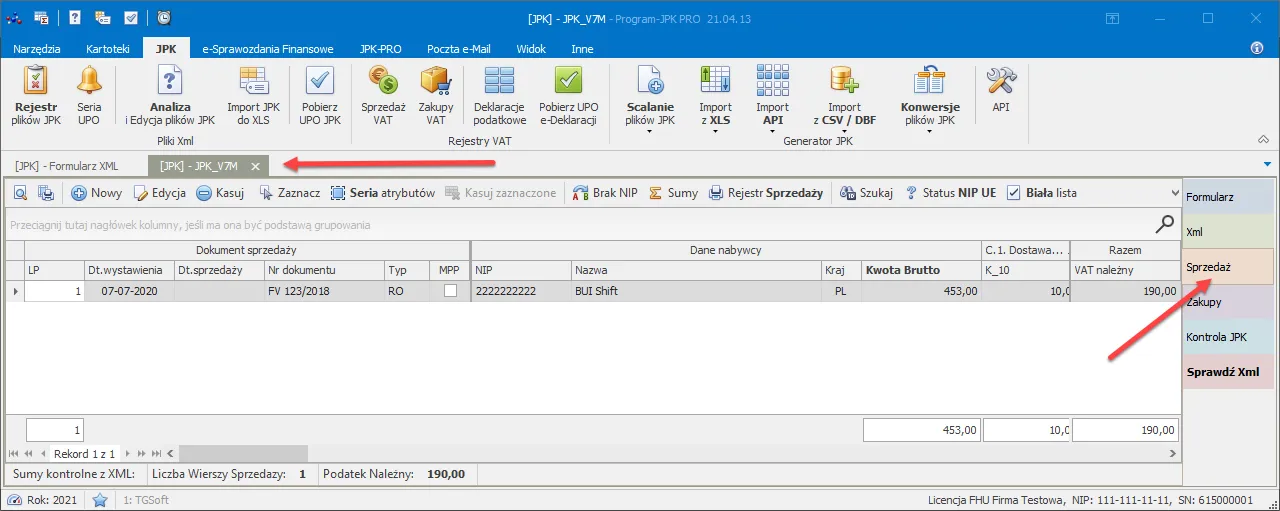Switch to JPK-PRO ribbon tab
Viewport: 1280px width, 511px height.
click(x=381, y=48)
